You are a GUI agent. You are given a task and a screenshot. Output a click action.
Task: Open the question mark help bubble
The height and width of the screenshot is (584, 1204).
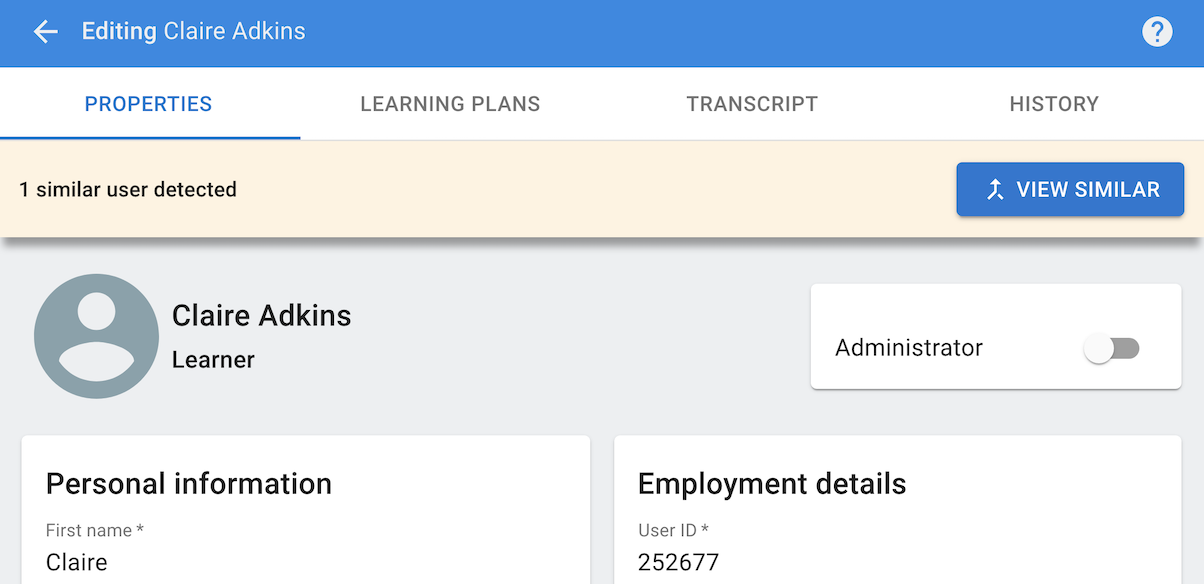point(1157,31)
